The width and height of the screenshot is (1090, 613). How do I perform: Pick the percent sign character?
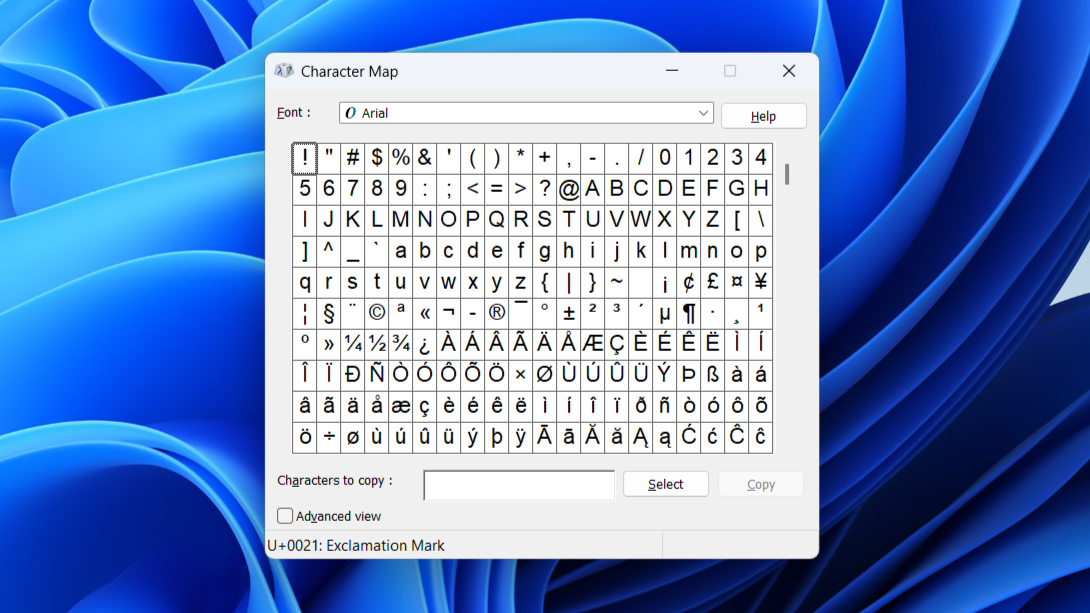400,158
